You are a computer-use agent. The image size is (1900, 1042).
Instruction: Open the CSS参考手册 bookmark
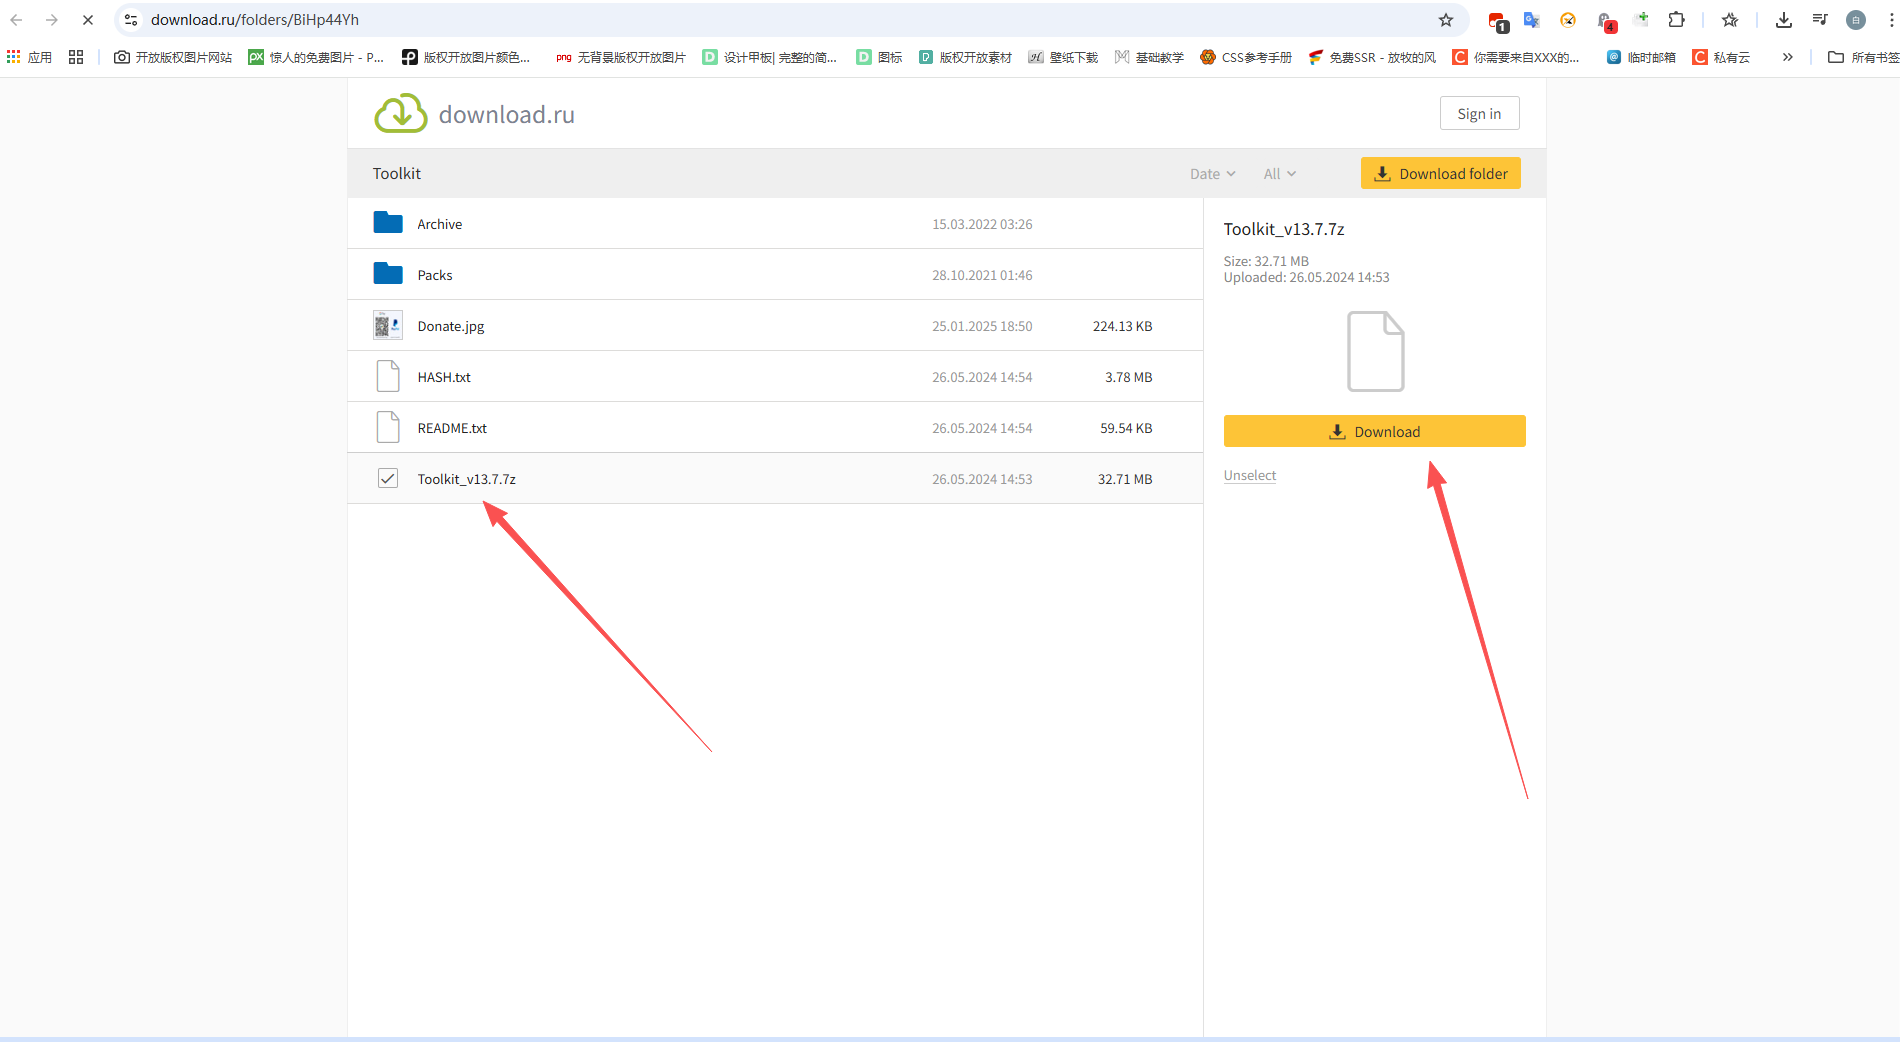pyautogui.click(x=1246, y=57)
